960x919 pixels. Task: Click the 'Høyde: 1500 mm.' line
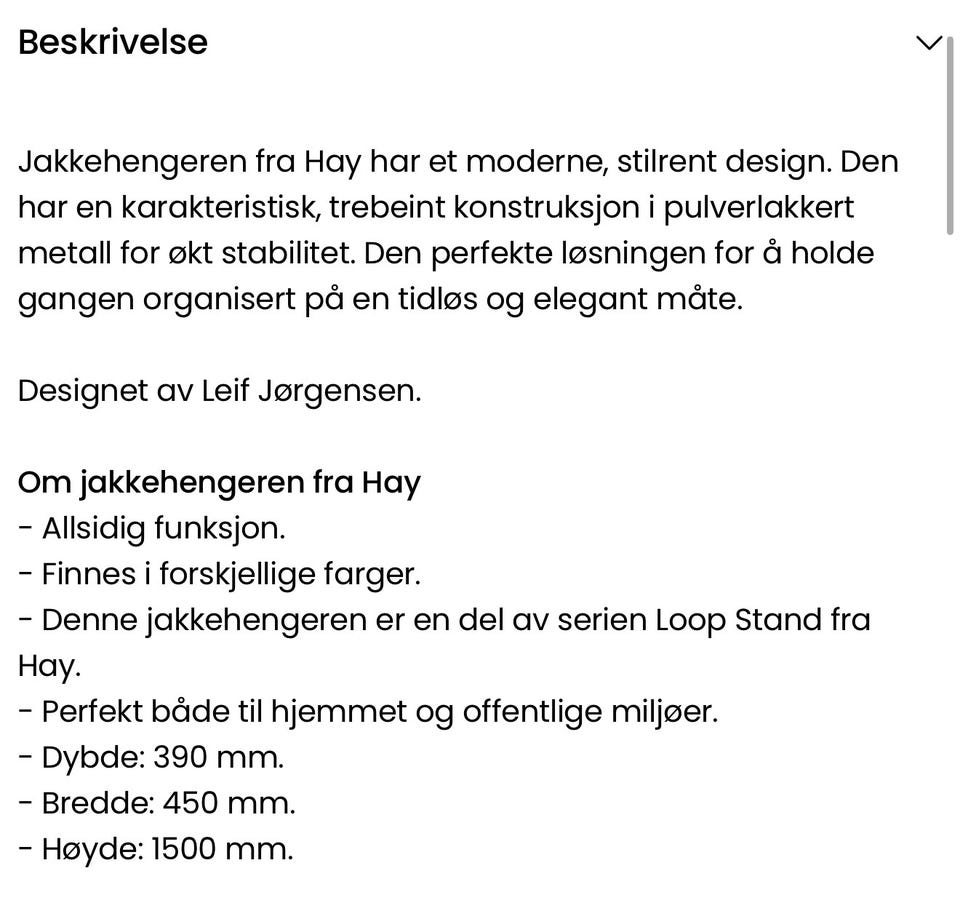coord(156,849)
